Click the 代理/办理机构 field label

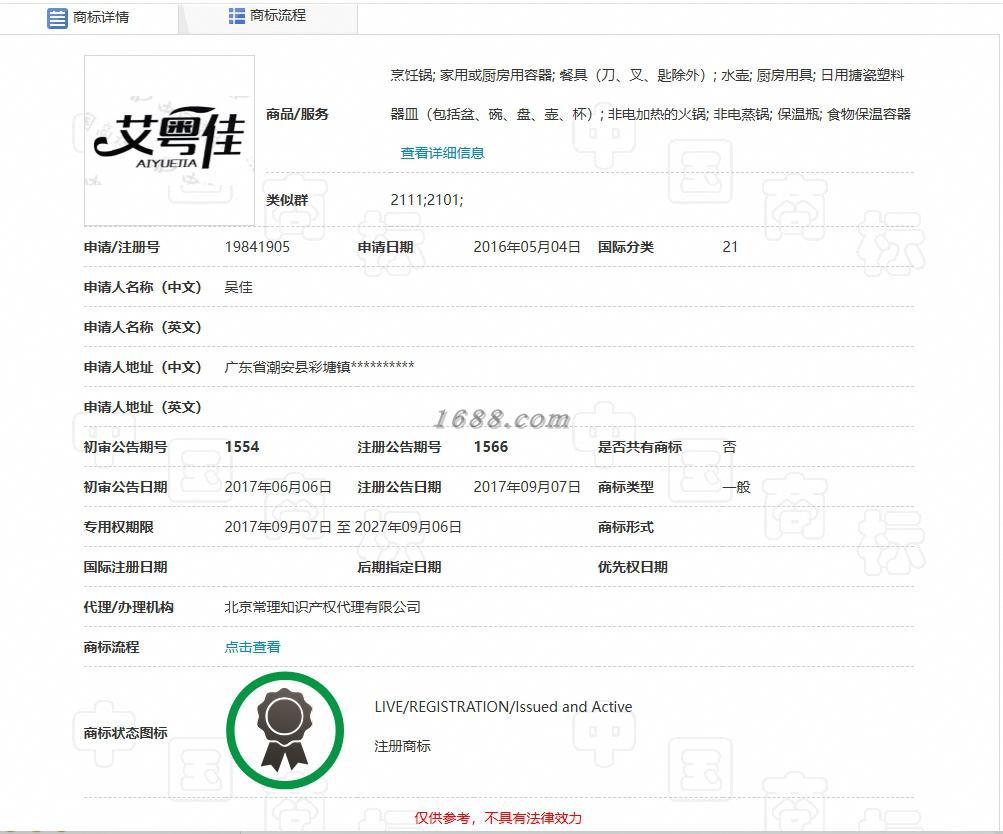(x=129, y=607)
